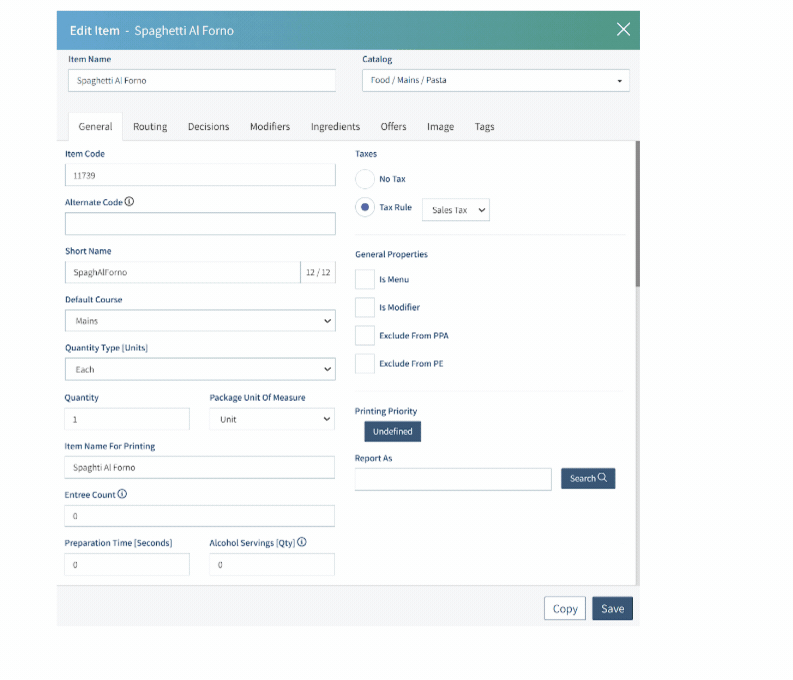Click the Preparation Time field
The width and height of the screenshot is (793, 680).
click(127, 564)
